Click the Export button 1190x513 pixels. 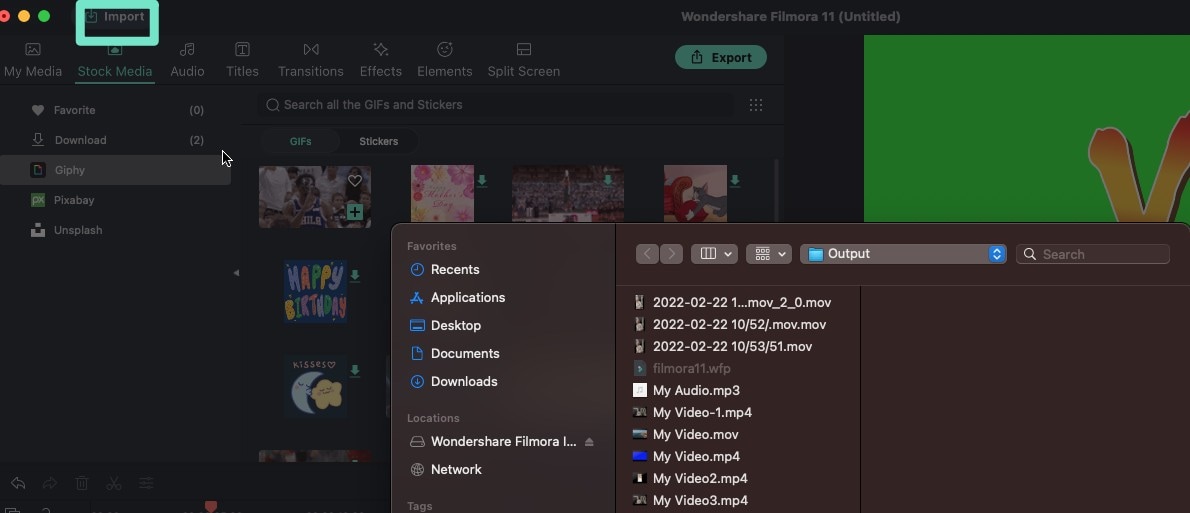pyautogui.click(x=720, y=57)
